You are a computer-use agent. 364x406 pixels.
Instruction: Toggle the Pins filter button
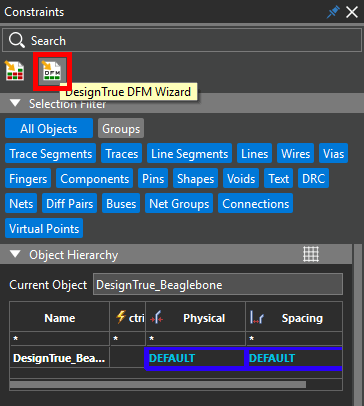153,178
